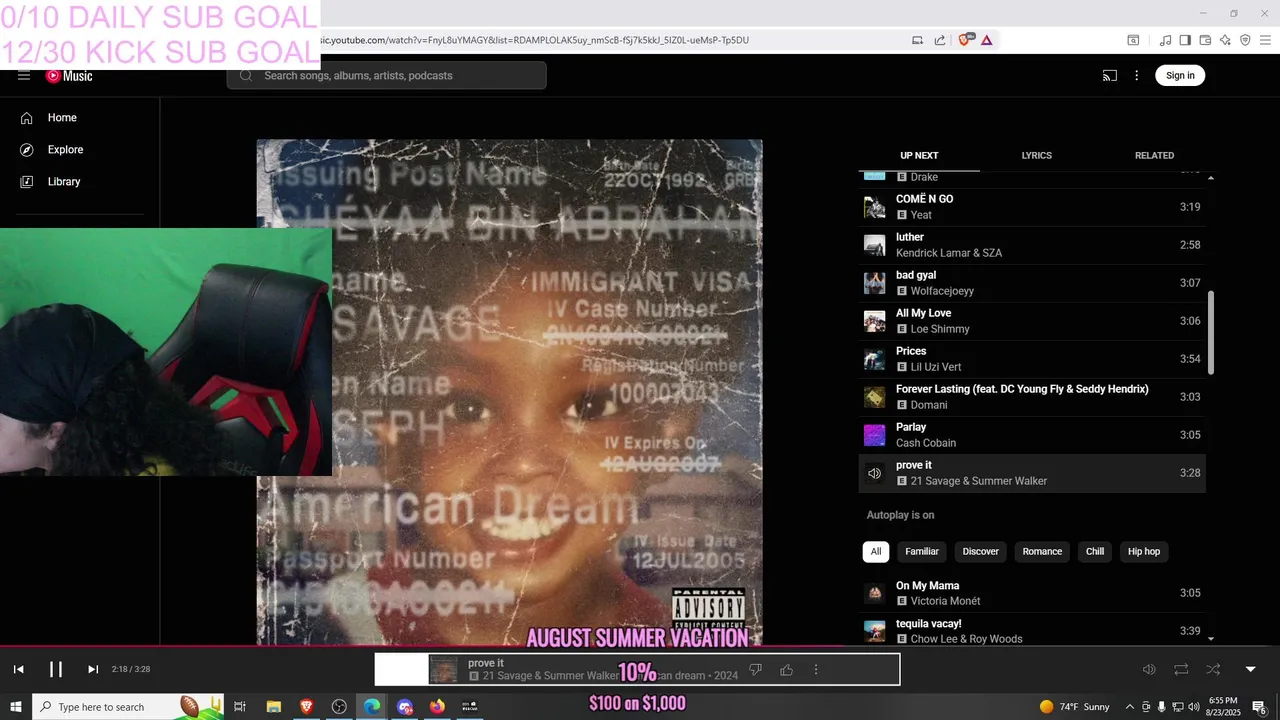1280x720 pixels.
Task: Play COMË N GO by Yeat
Action: (x=1032, y=207)
